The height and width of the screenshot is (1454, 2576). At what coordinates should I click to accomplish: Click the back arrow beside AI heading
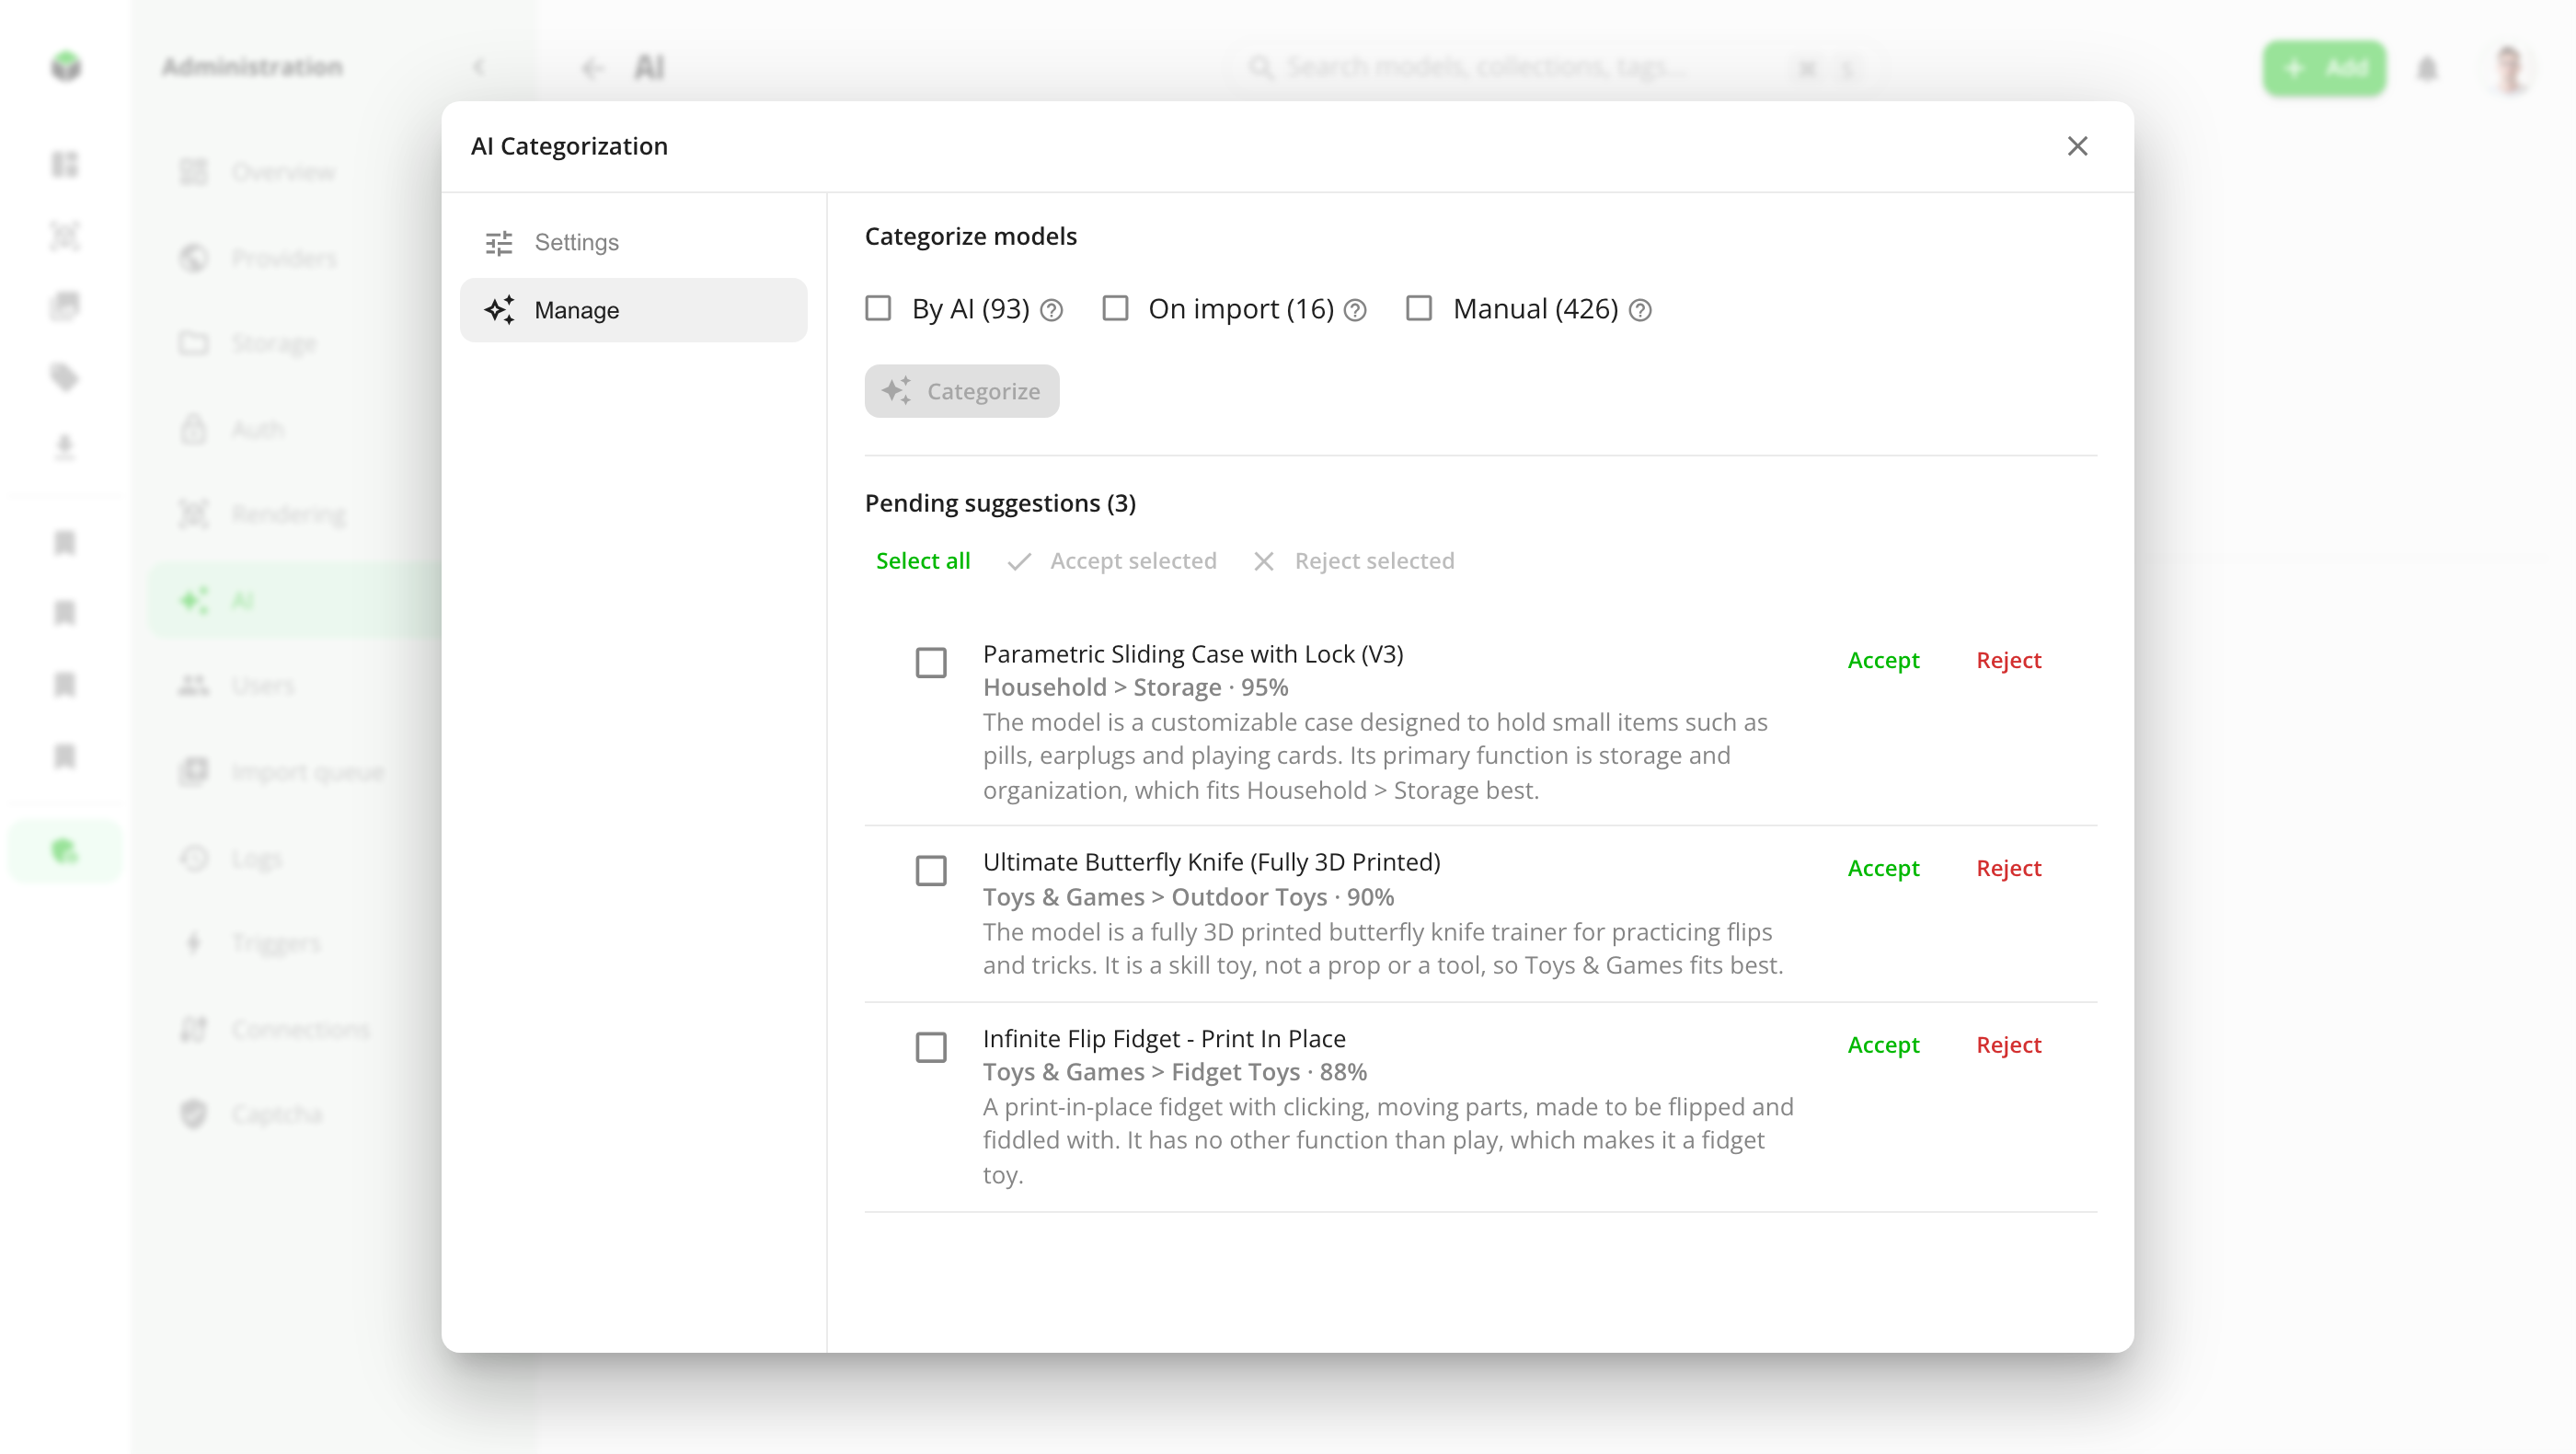[x=593, y=68]
